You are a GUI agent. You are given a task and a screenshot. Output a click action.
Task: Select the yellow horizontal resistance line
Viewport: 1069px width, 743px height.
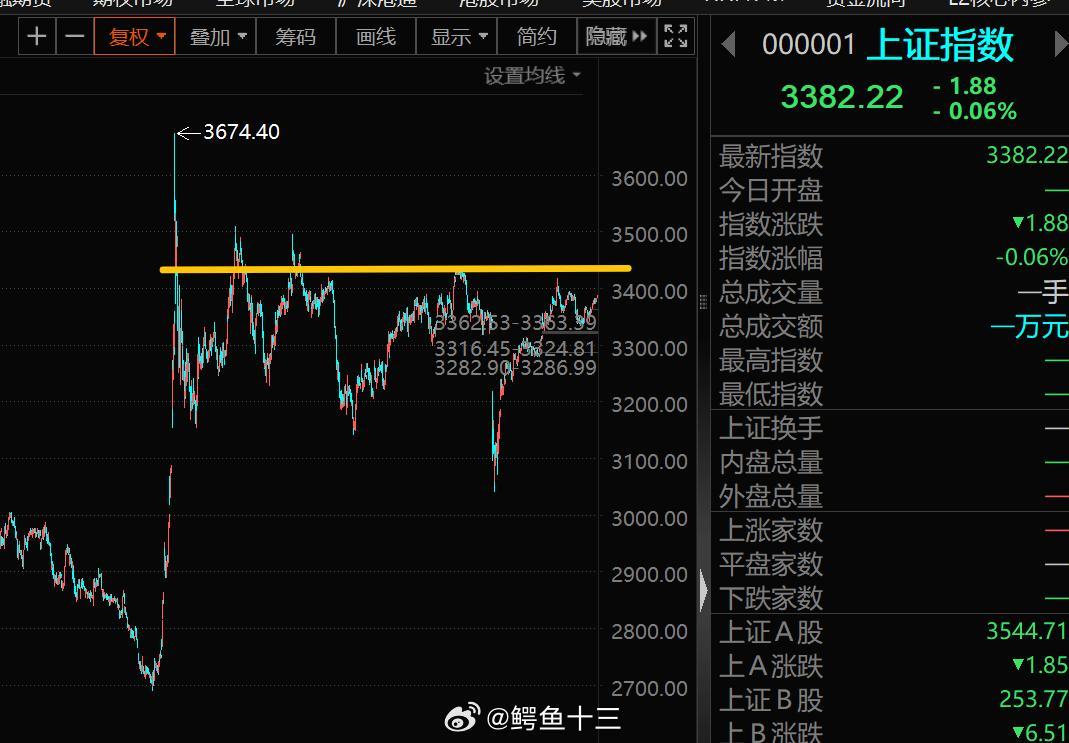[x=395, y=269]
